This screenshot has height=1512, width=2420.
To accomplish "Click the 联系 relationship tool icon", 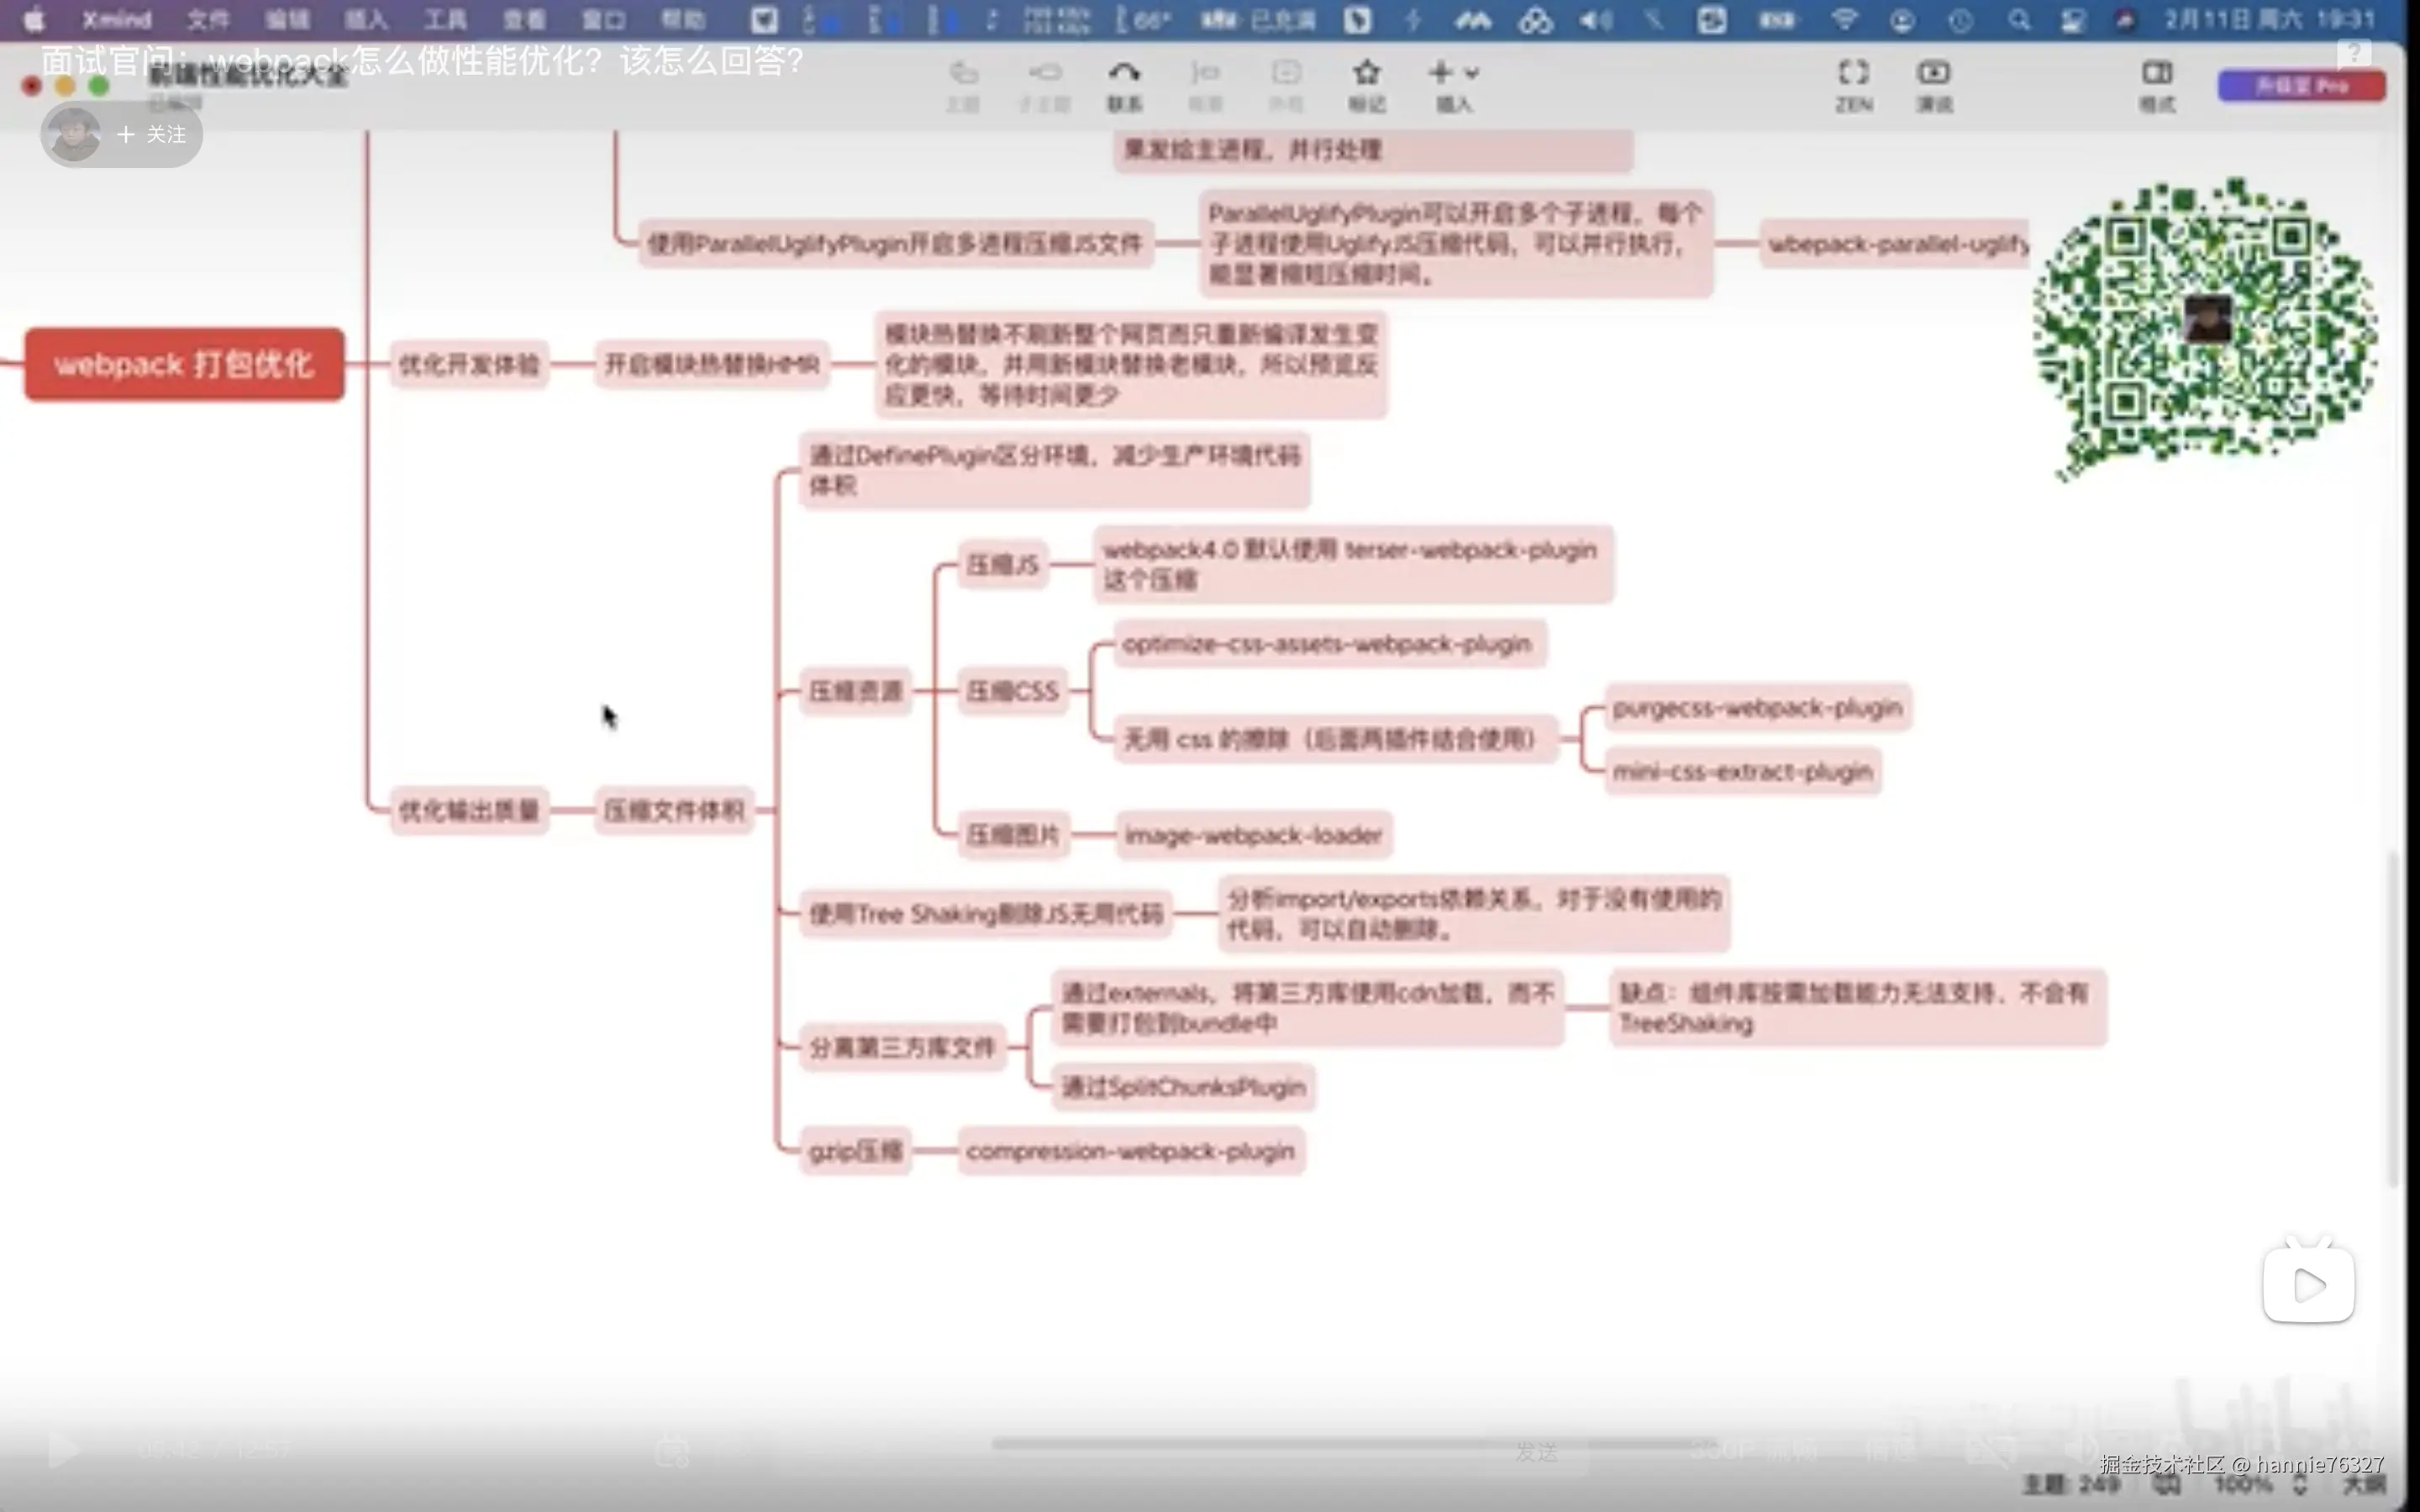I will pos(1124,73).
